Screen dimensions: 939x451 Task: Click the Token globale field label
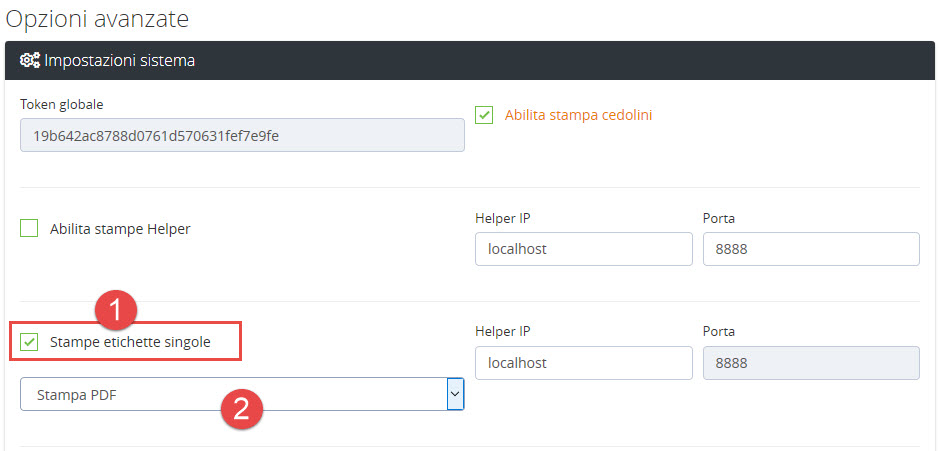62,104
